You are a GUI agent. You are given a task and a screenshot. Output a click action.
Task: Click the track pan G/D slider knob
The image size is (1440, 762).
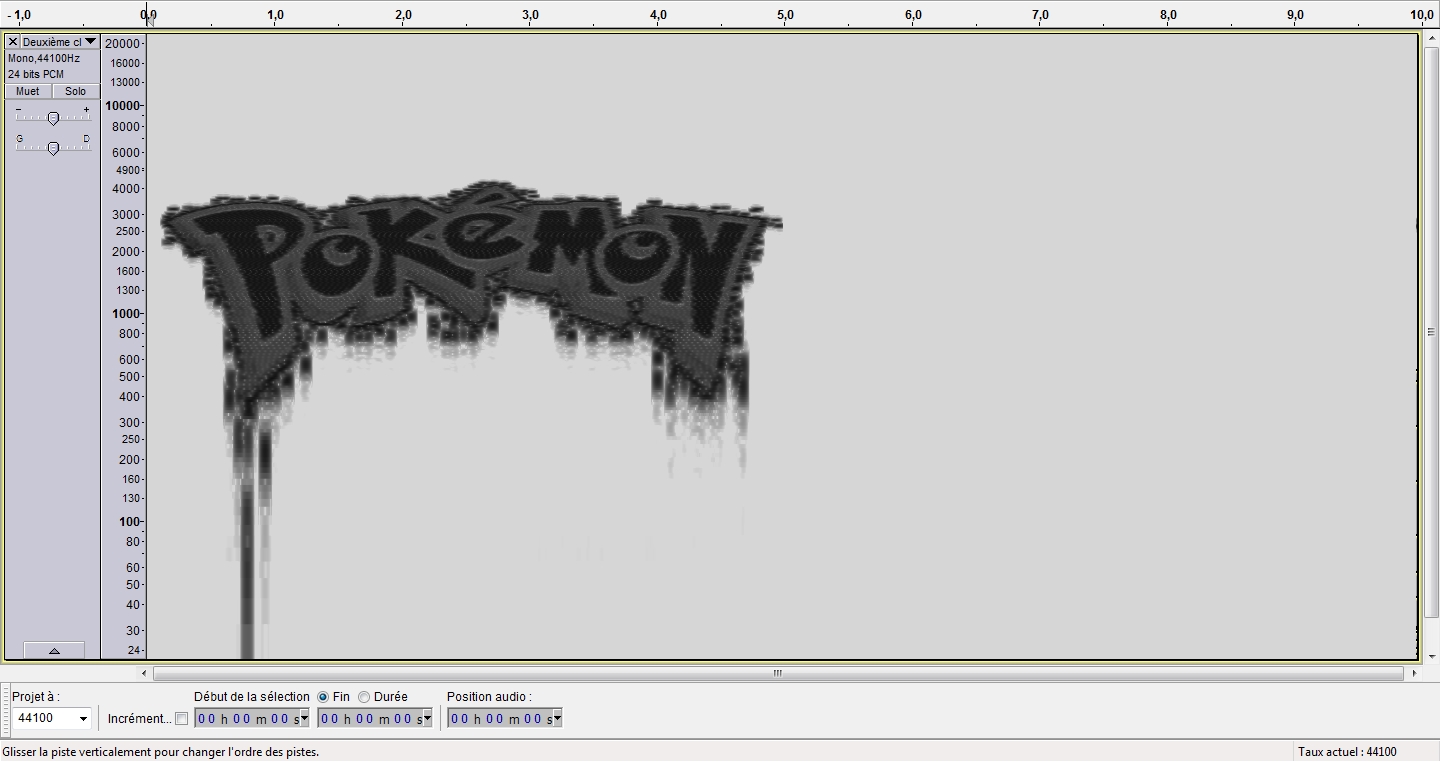pos(53,148)
